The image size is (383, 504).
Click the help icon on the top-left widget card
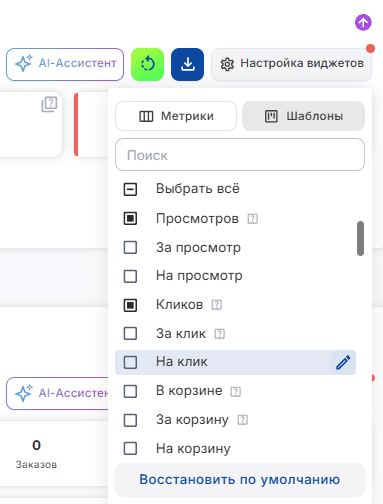coord(49,104)
